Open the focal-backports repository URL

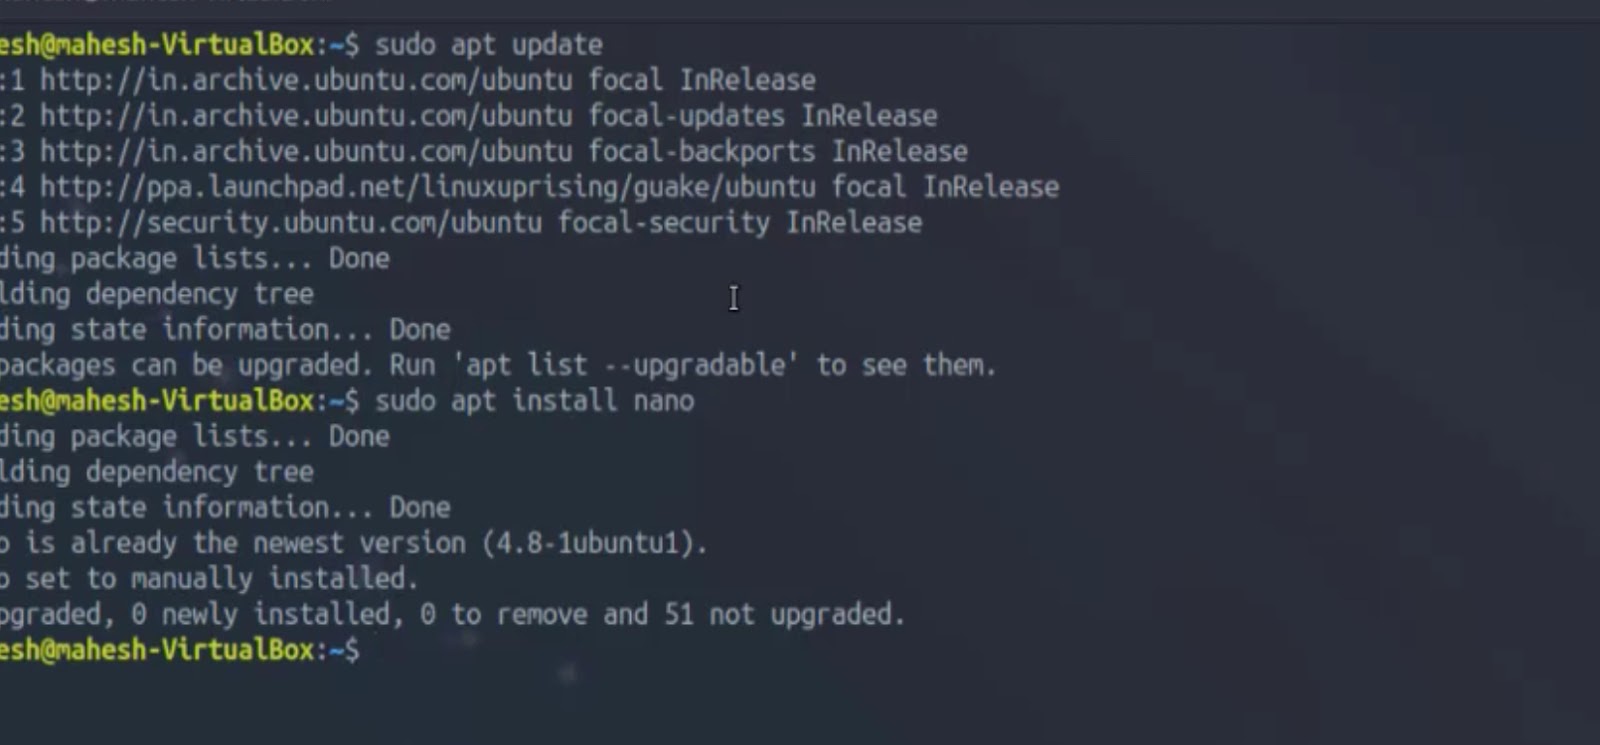click(306, 152)
